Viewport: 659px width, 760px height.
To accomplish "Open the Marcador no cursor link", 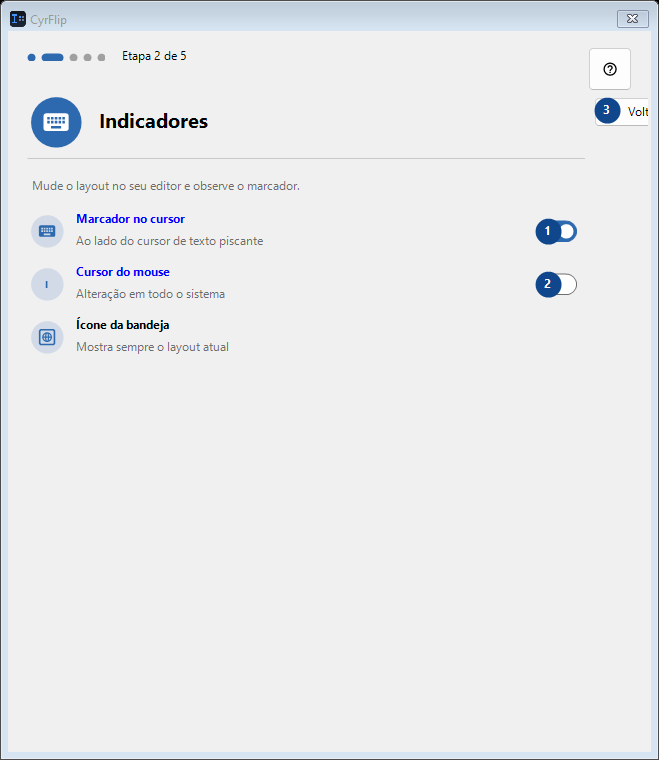I will [x=130, y=219].
